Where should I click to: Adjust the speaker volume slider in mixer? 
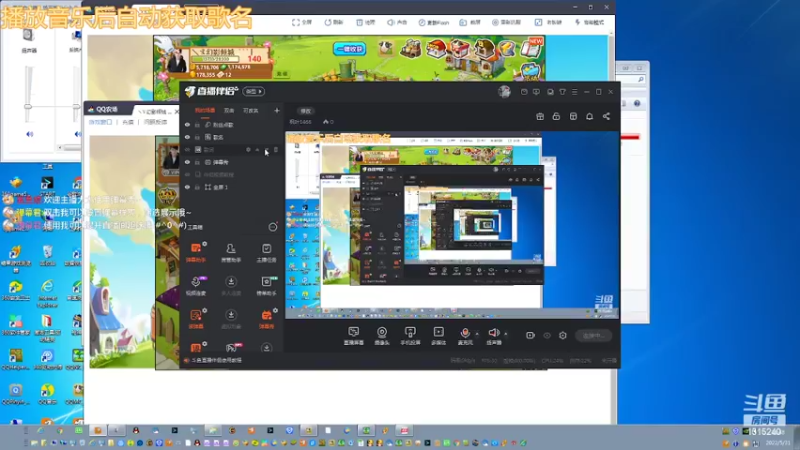pos(28,106)
